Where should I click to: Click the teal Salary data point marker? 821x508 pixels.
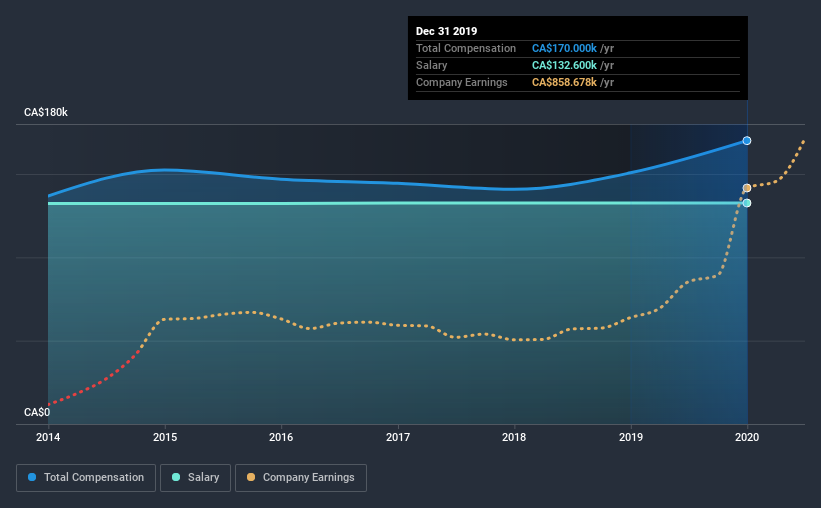tap(747, 203)
